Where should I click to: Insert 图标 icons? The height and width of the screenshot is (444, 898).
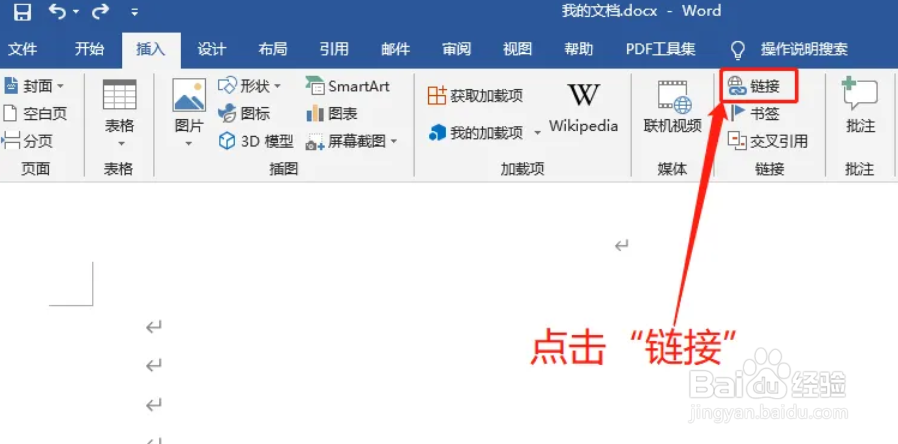(244, 113)
